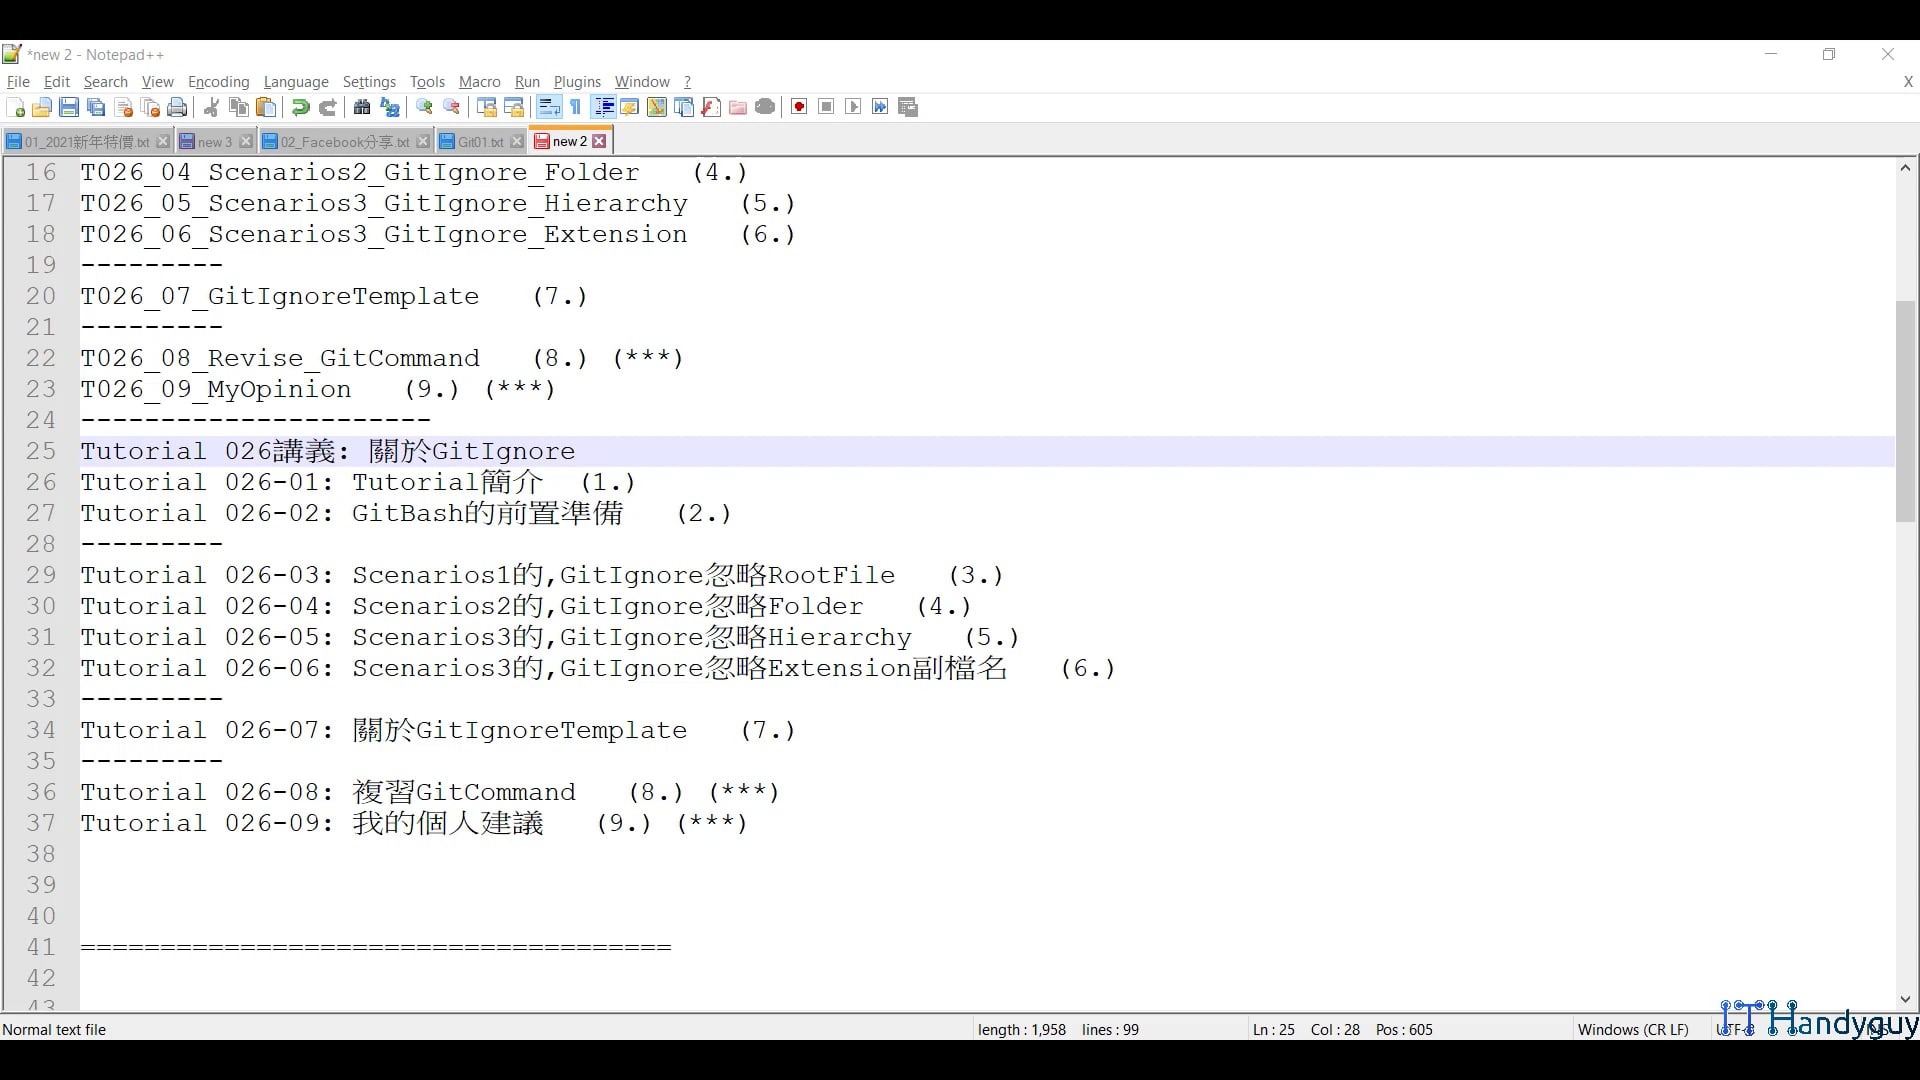This screenshot has height=1080, width=1920.
Task: Click the Paste clipboard icon
Action: coord(266,107)
